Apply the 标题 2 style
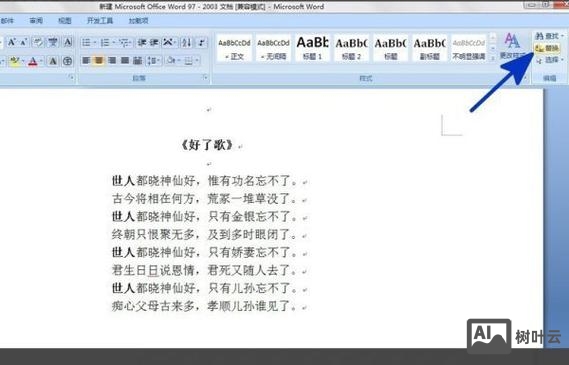This screenshot has height=365, width=569. click(x=351, y=48)
